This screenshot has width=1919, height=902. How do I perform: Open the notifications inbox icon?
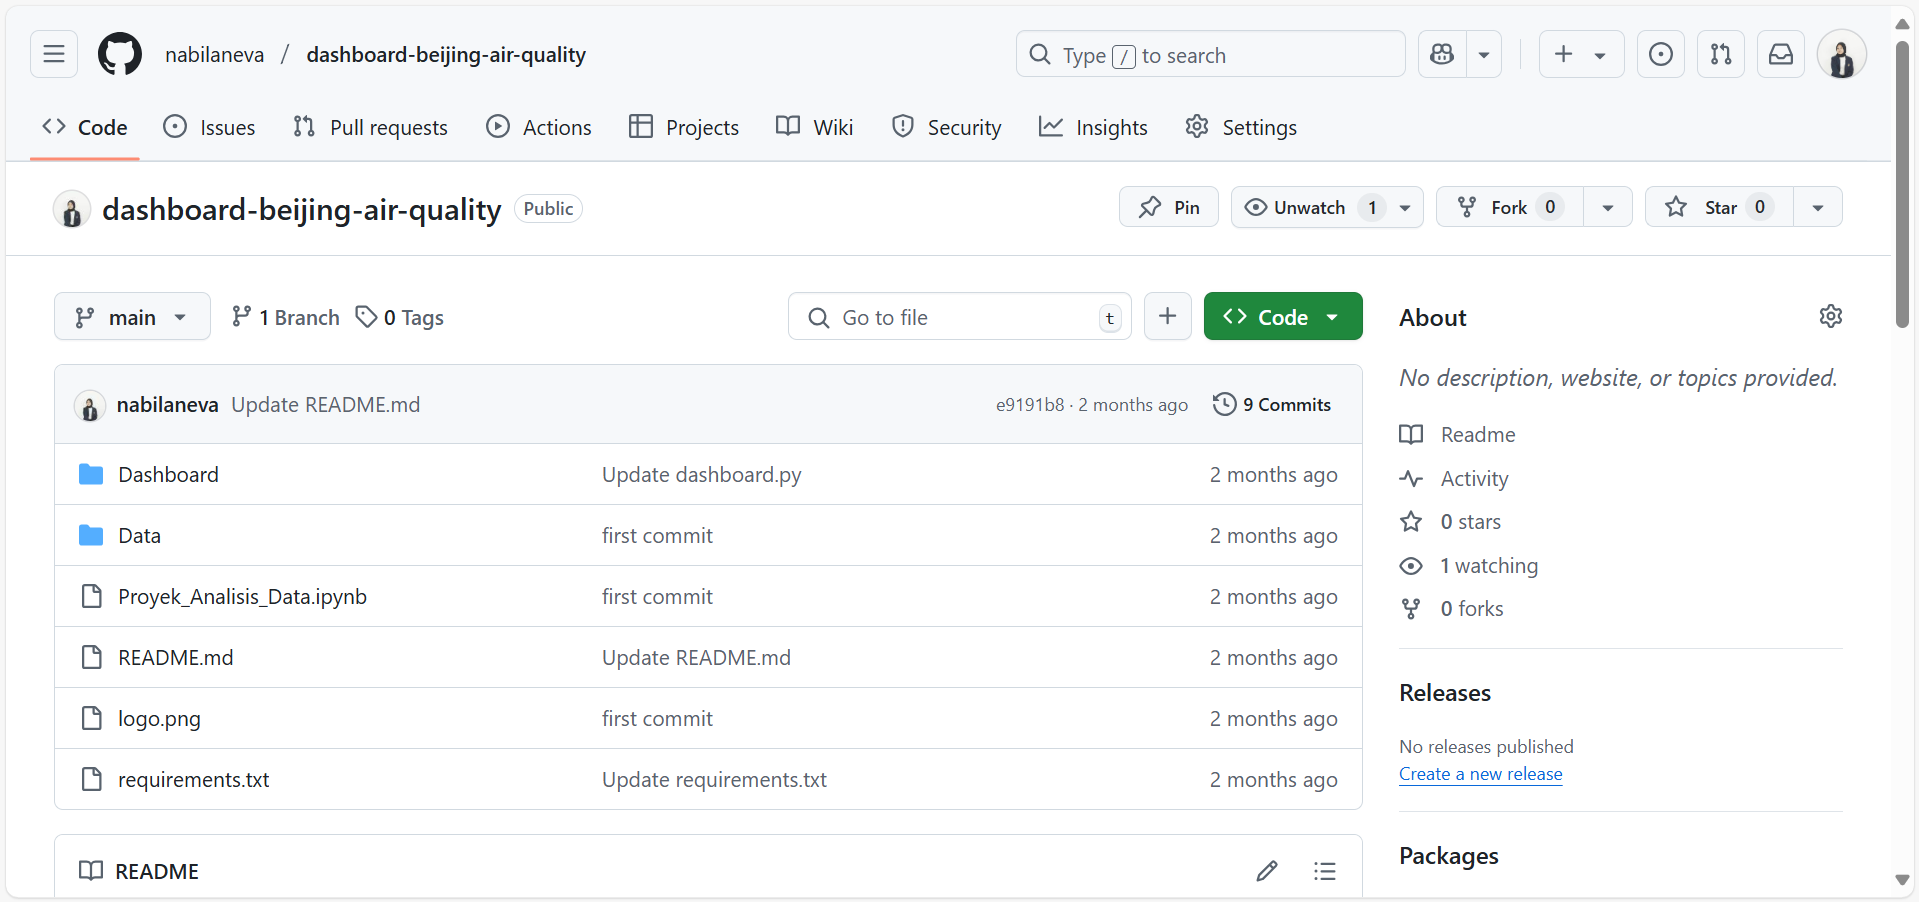coord(1781,54)
